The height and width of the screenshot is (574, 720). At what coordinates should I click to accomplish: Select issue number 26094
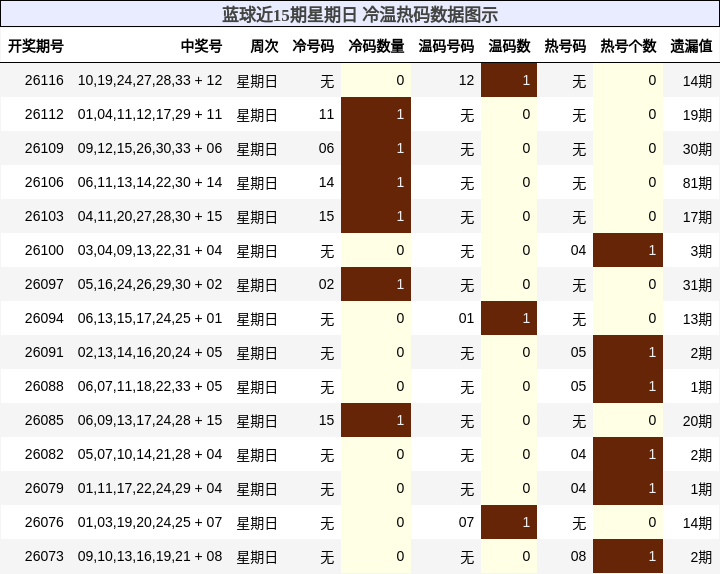44,318
